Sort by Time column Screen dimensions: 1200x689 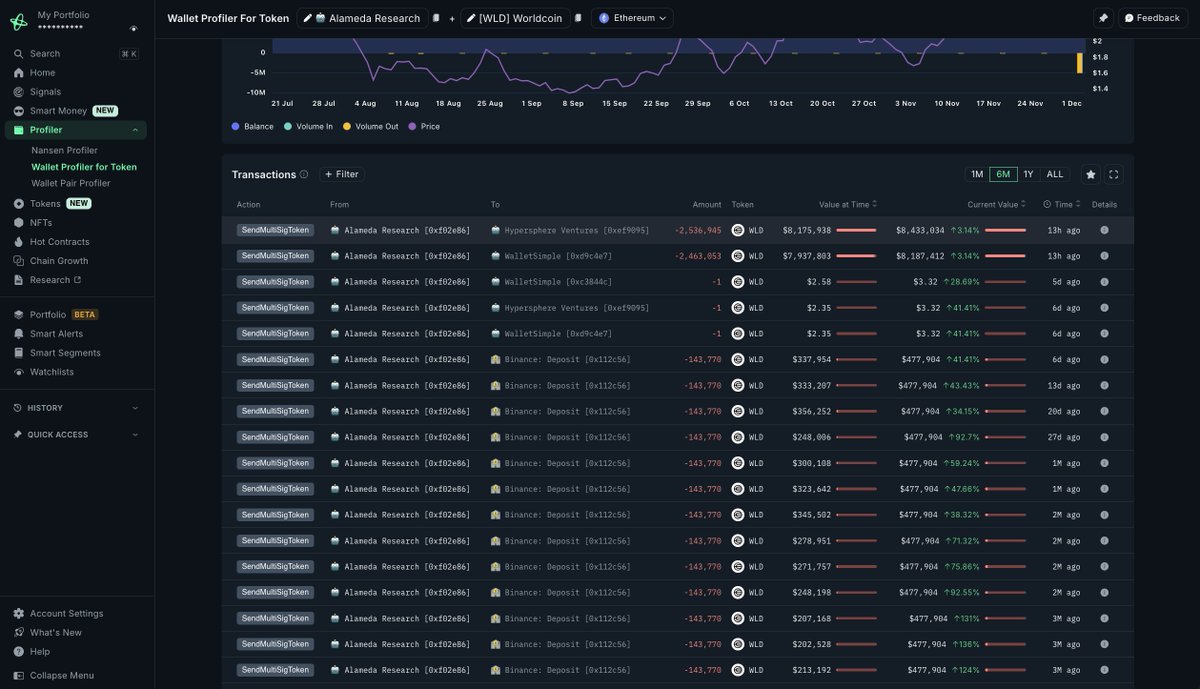click(x=1061, y=204)
